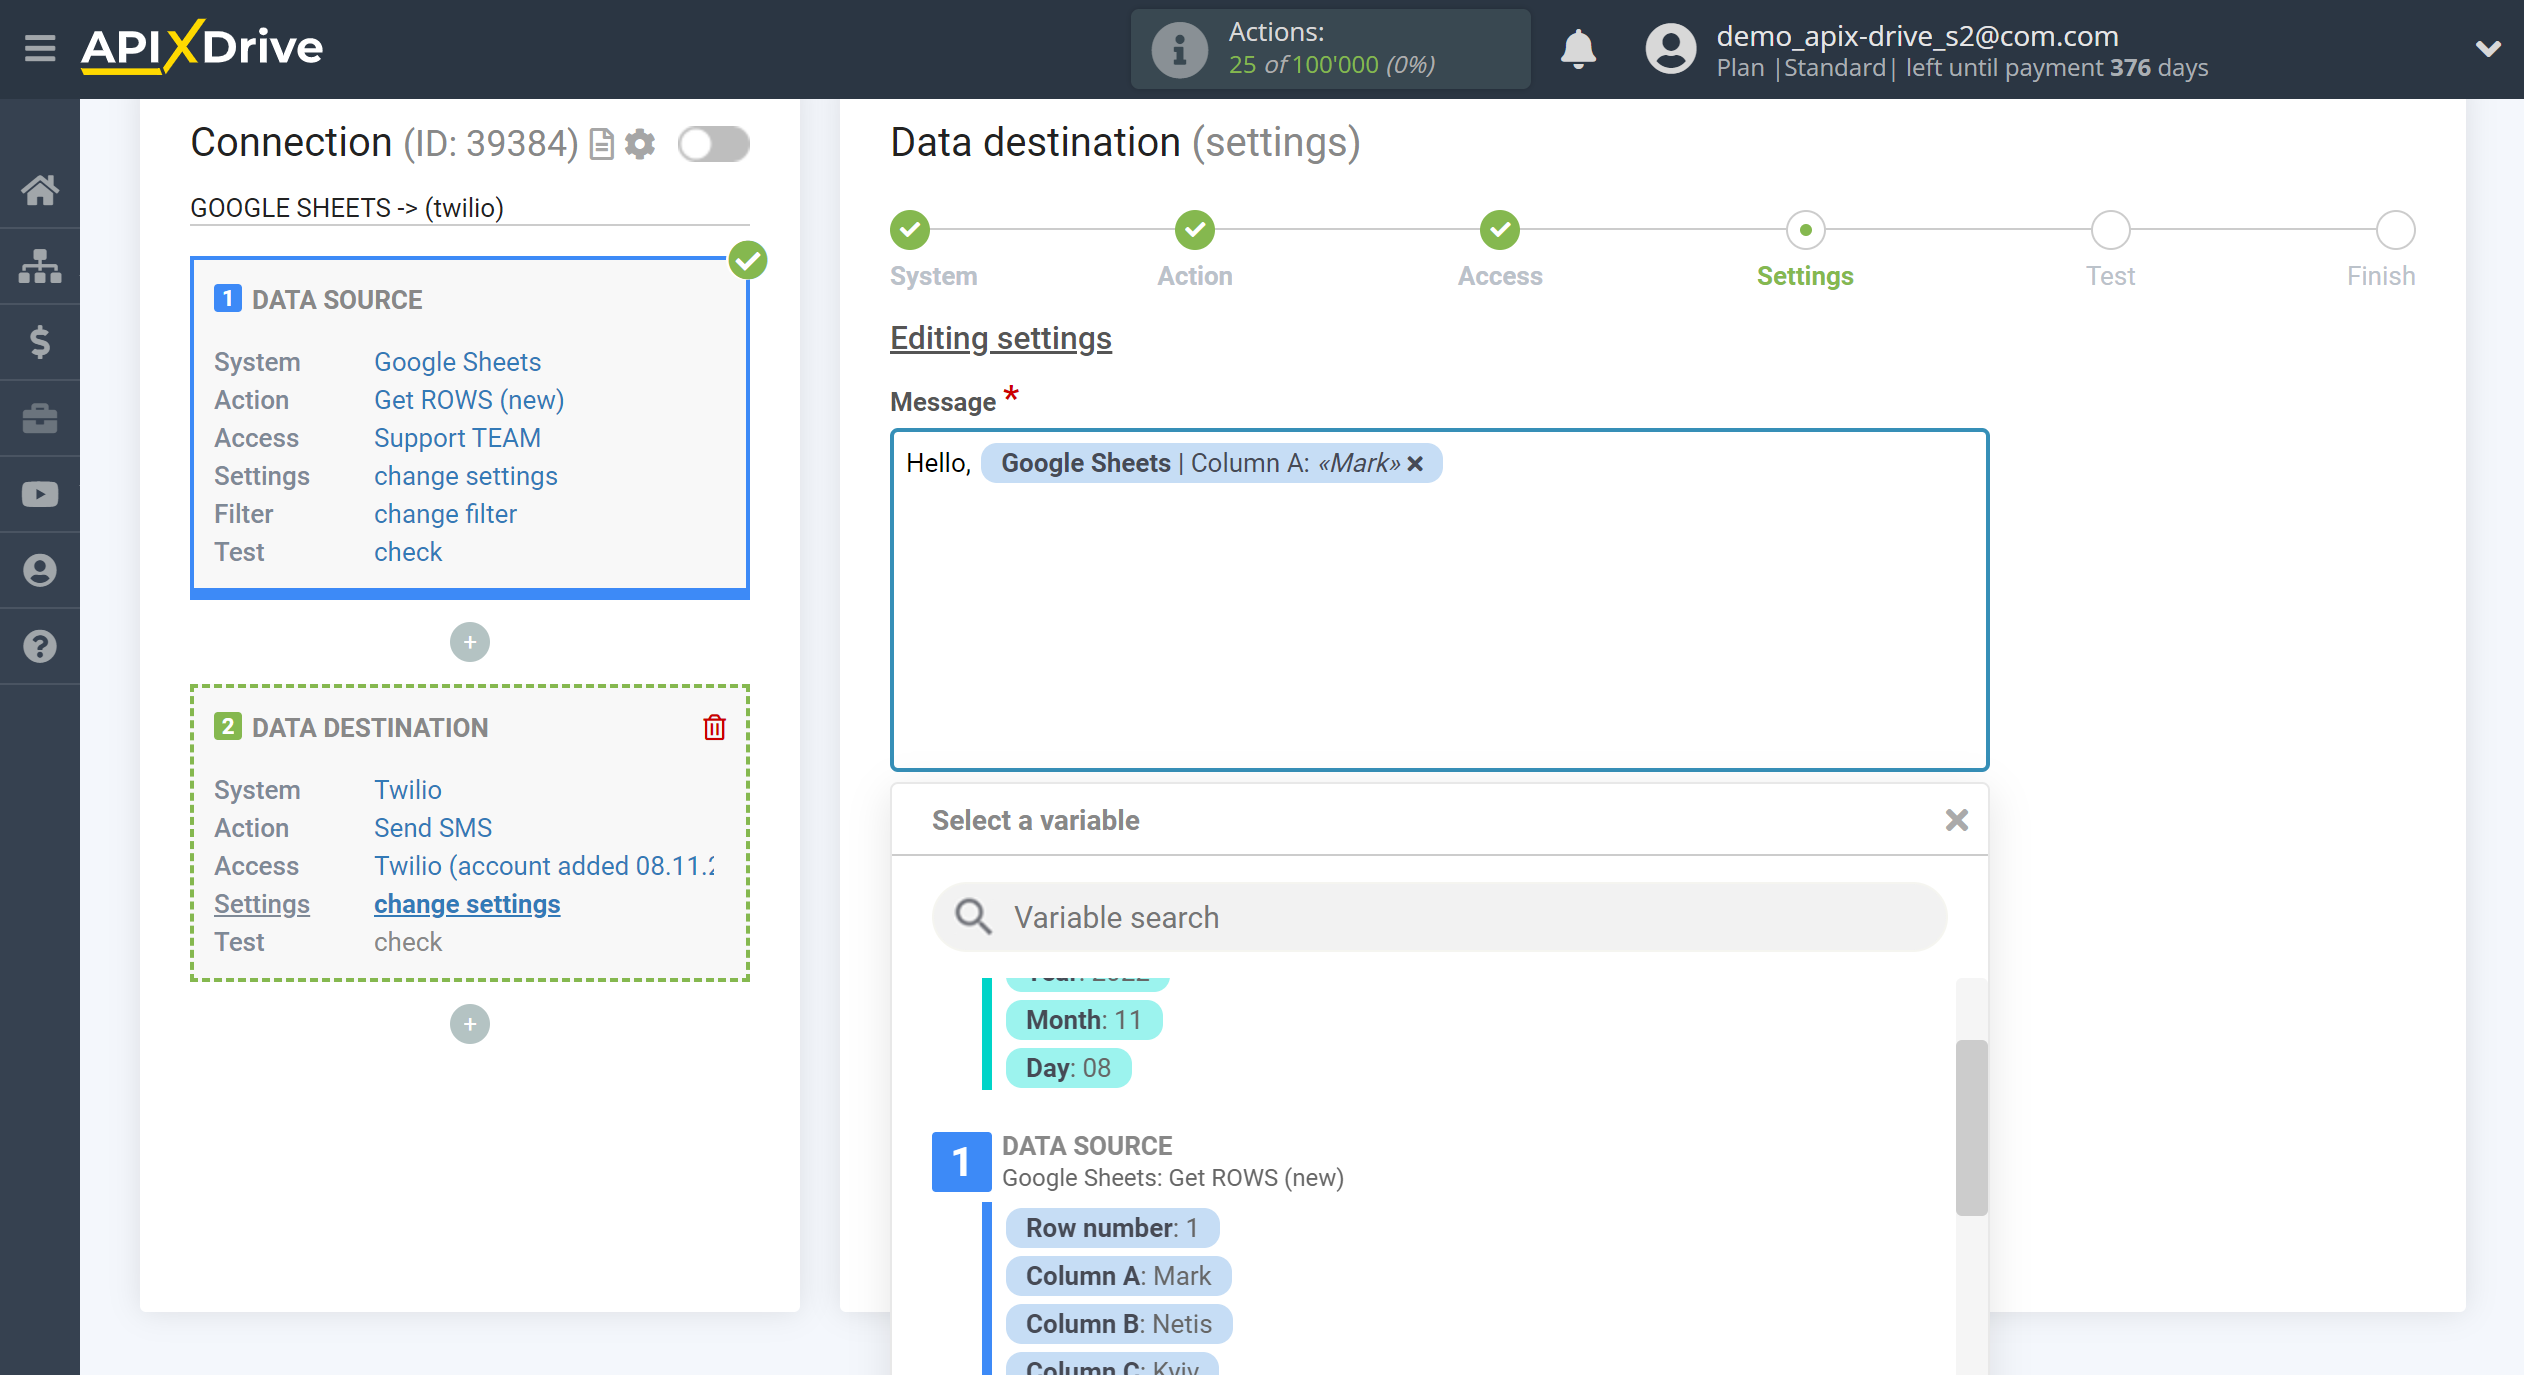Viewport: 2524px width, 1375px height.
Task: Open the profile sidebar icon
Action: [x=40, y=570]
